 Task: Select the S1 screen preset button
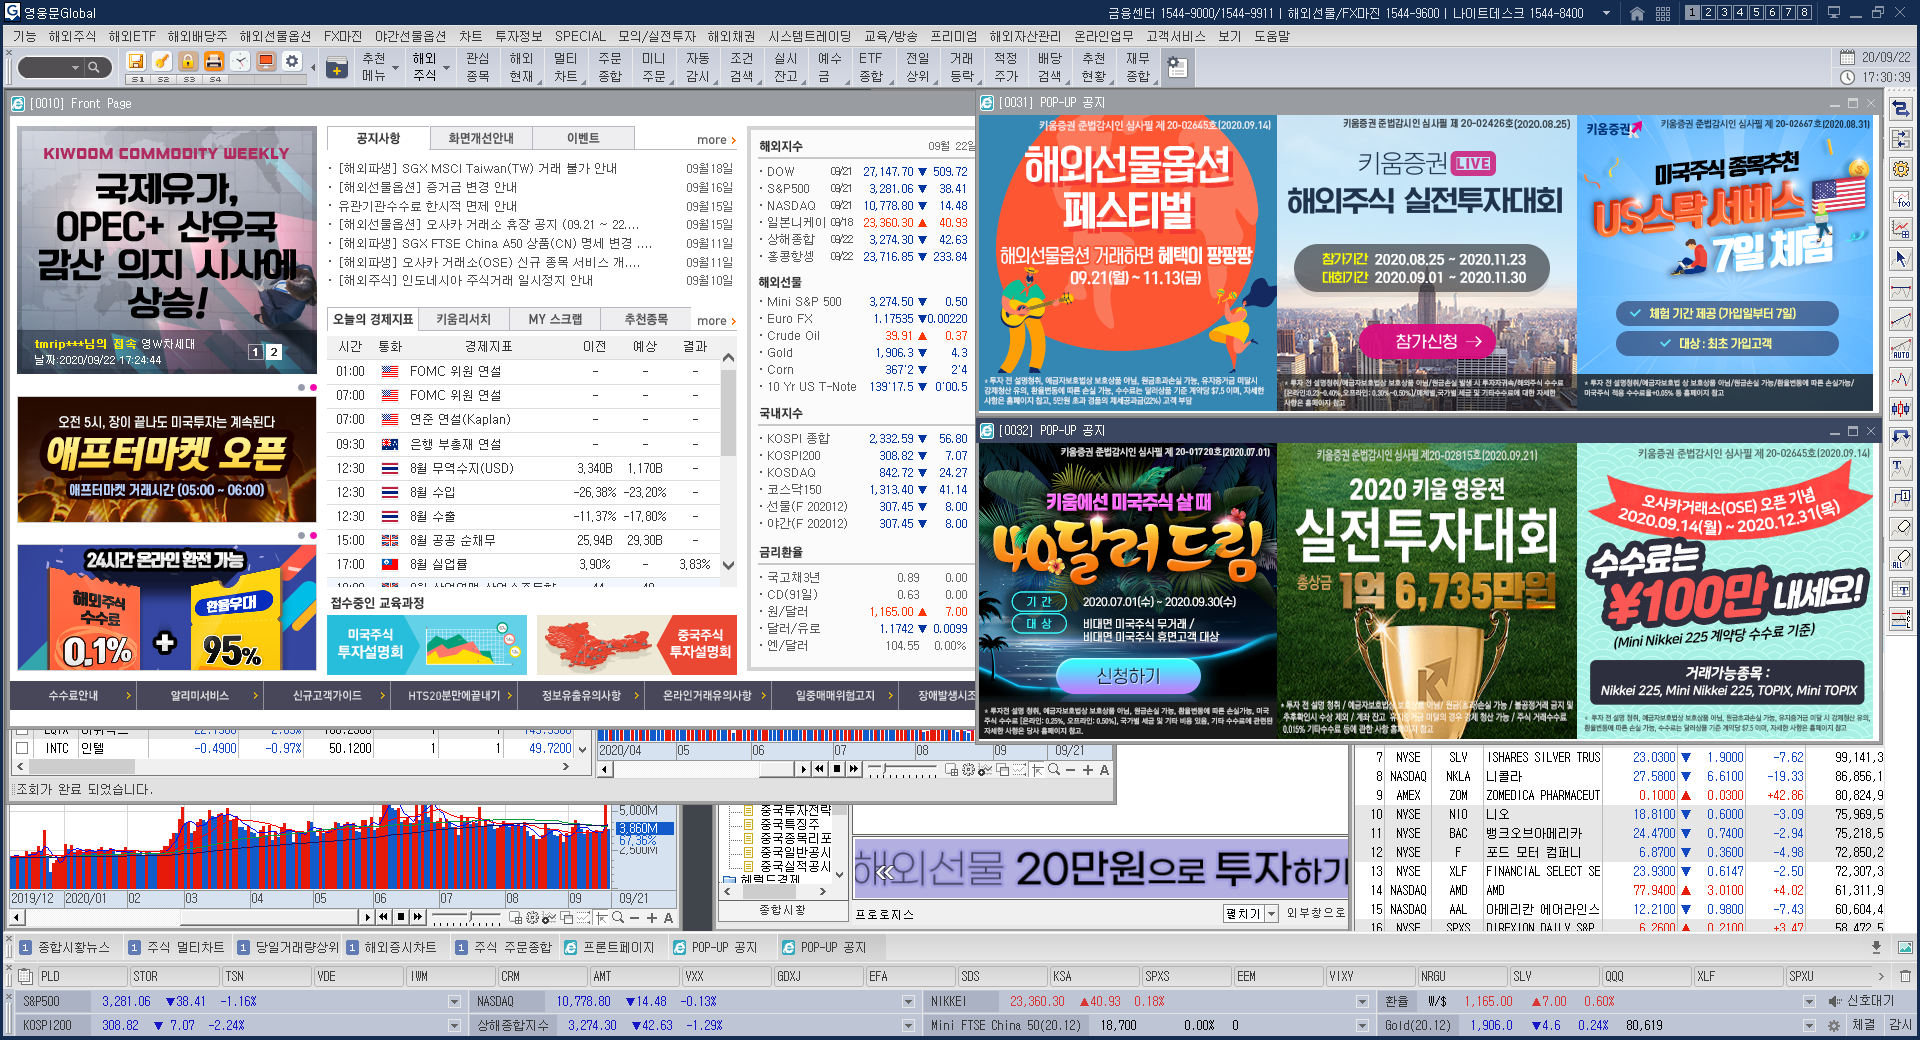pyautogui.click(x=138, y=79)
